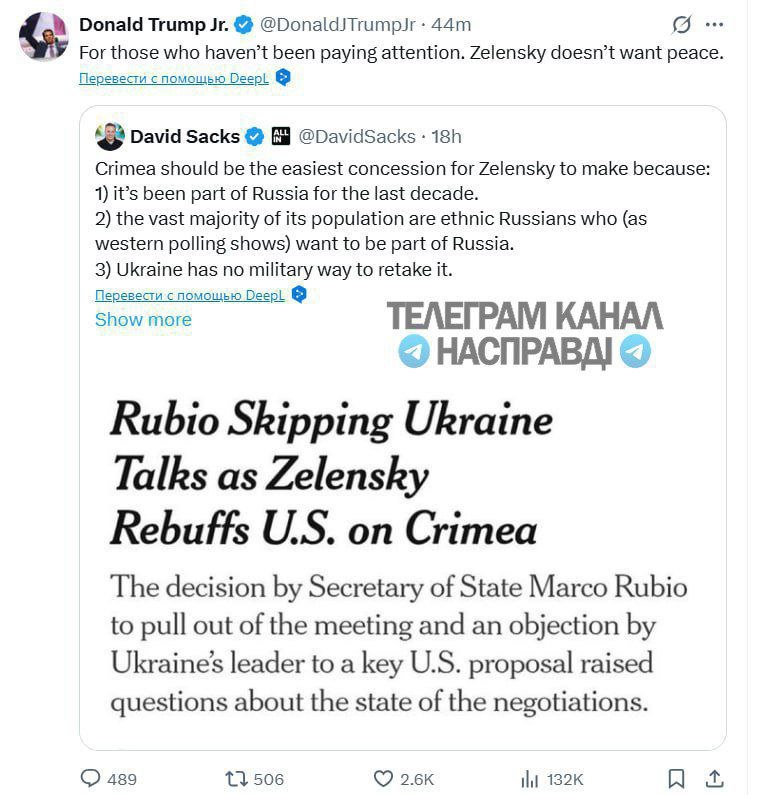This screenshot has height=795, width=761.
Task: Translate quoted tweet with DeepL link
Action: [x=190, y=295]
